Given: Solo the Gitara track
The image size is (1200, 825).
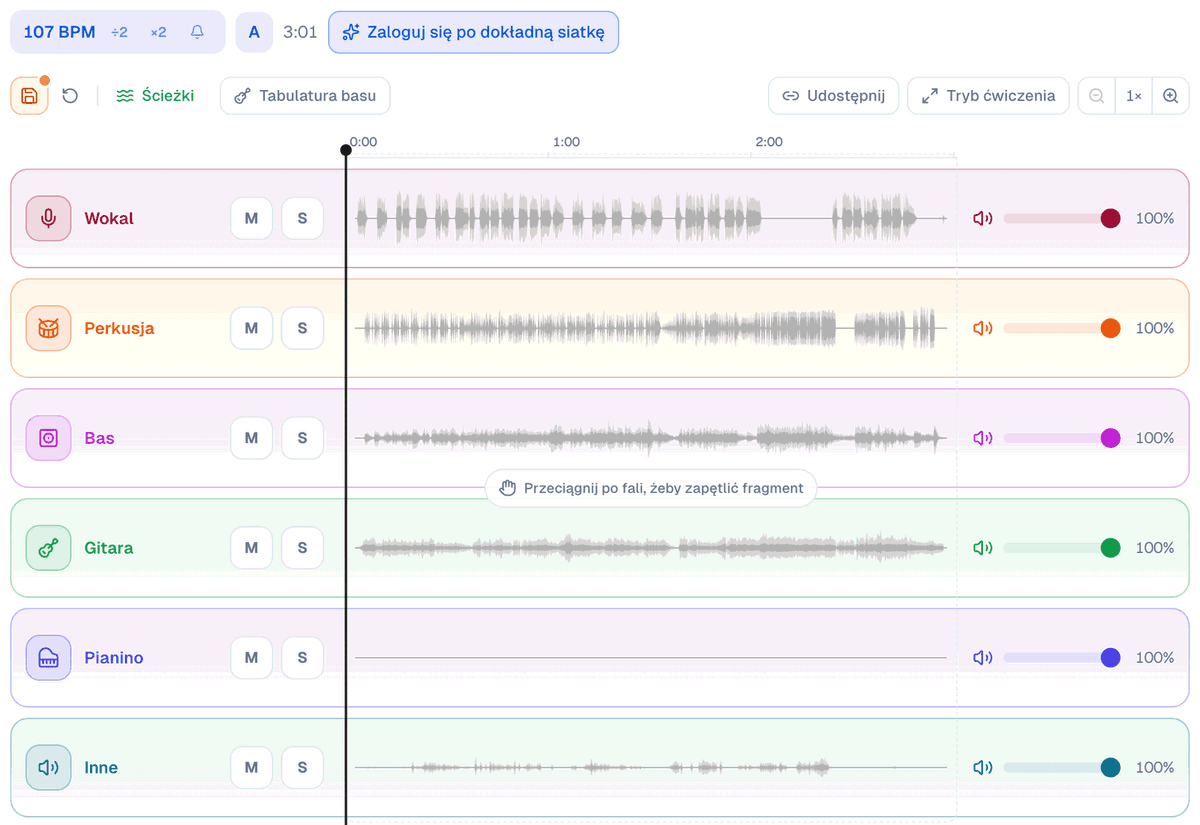Looking at the screenshot, I should click(x=302, y=548).
